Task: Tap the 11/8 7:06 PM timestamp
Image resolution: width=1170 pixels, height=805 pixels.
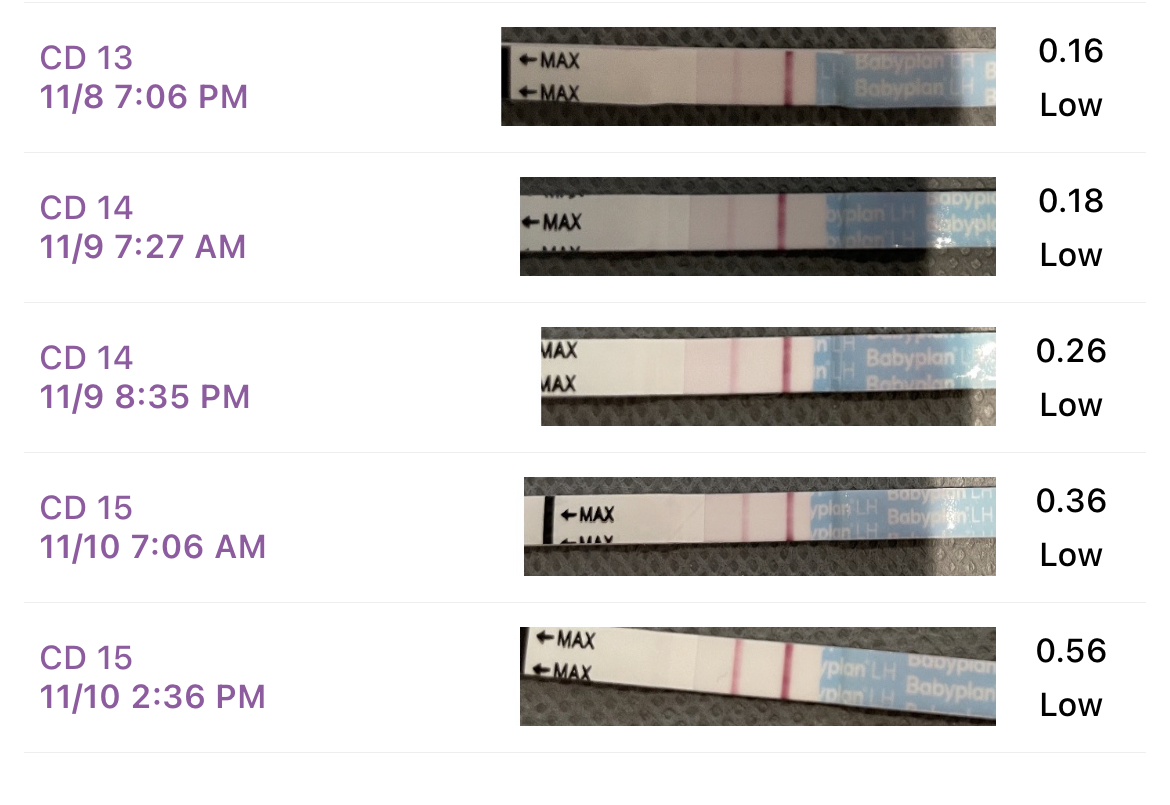Action: pos(144,97)
